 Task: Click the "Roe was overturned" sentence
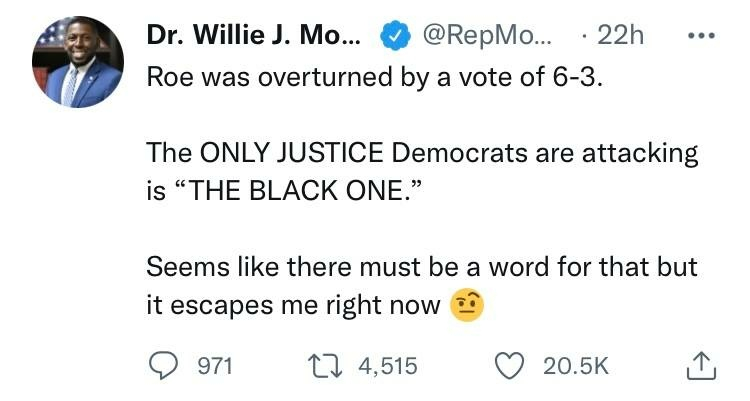pyautogui.click(x=375, y=77)
